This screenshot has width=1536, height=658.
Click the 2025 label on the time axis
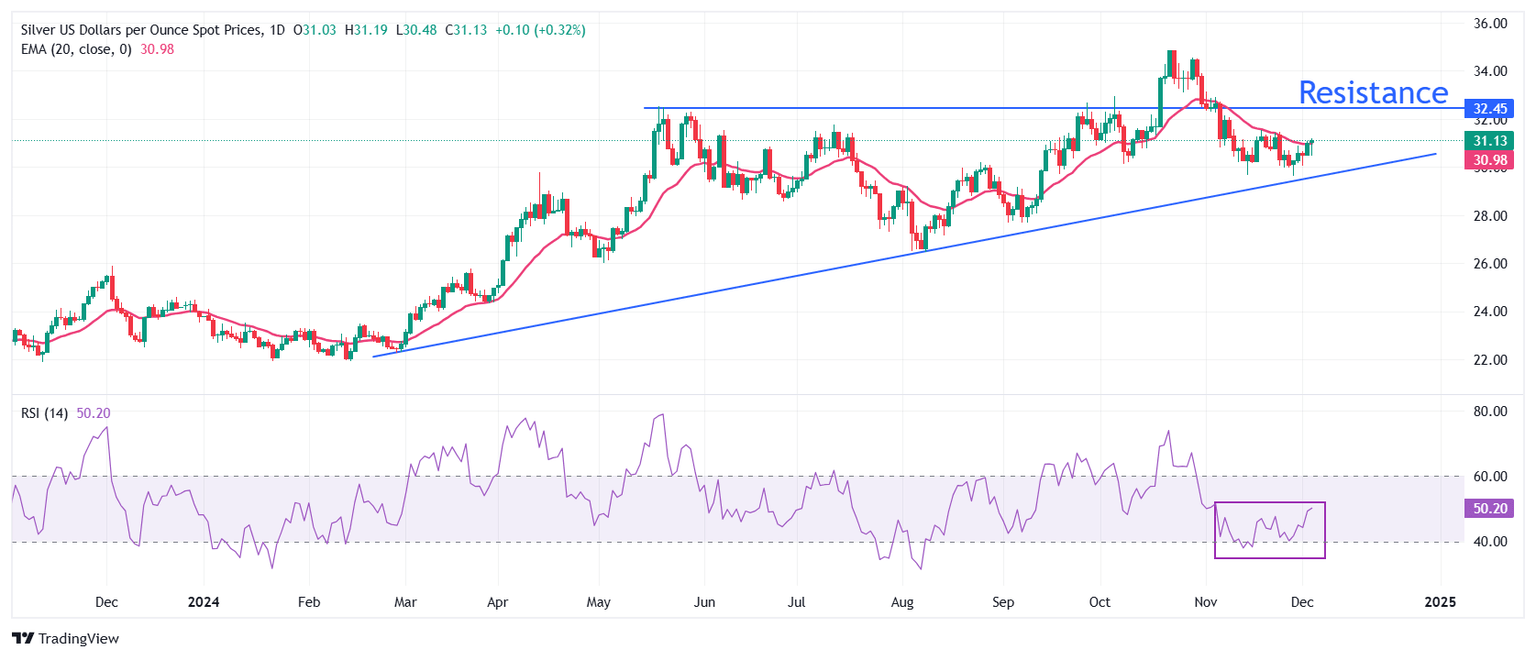point(1439,603)
